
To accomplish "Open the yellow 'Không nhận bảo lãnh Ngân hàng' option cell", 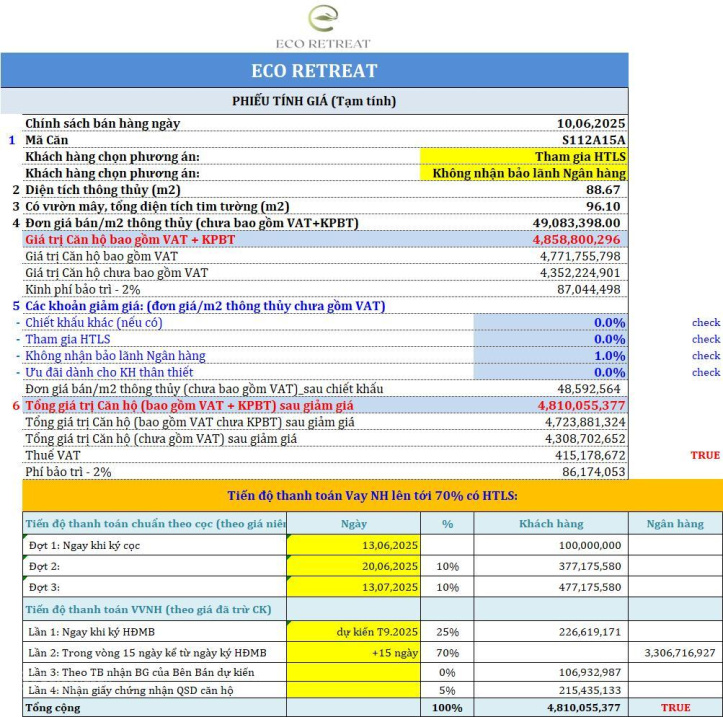I will (524, 173).
